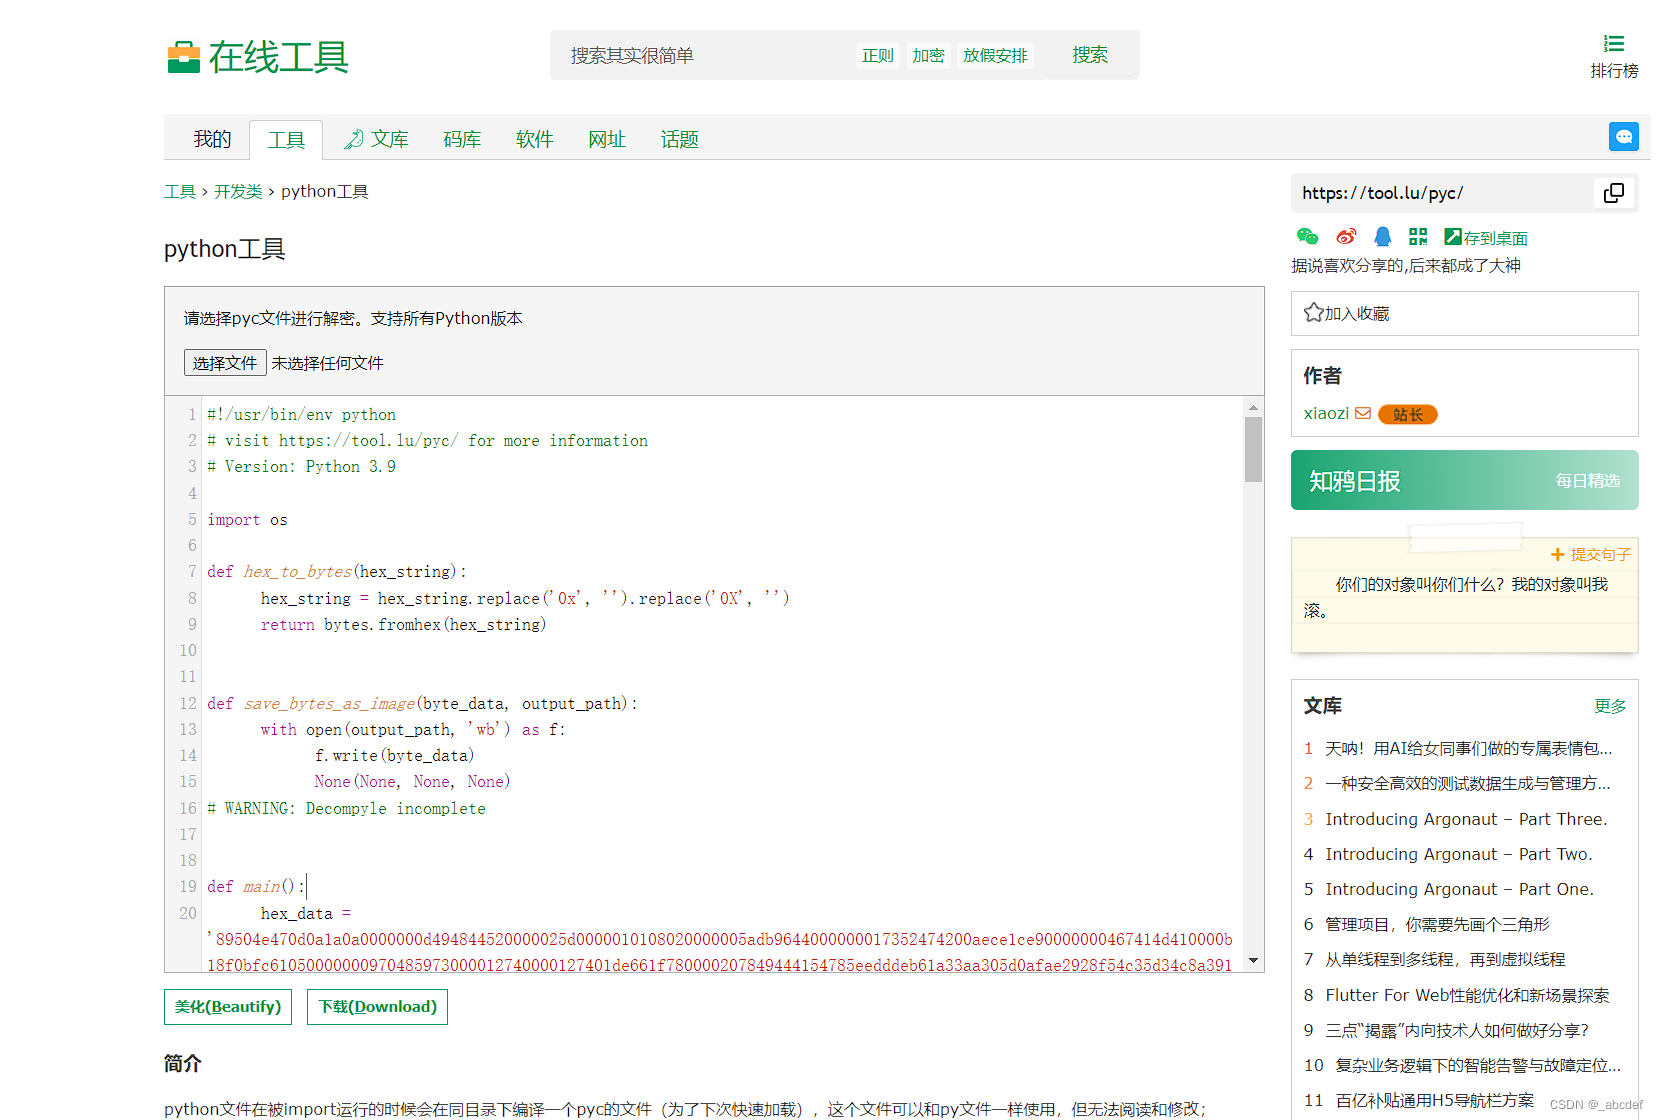
Task: Click the 正则 quick search tag
Action: click(x=877, y=55)
